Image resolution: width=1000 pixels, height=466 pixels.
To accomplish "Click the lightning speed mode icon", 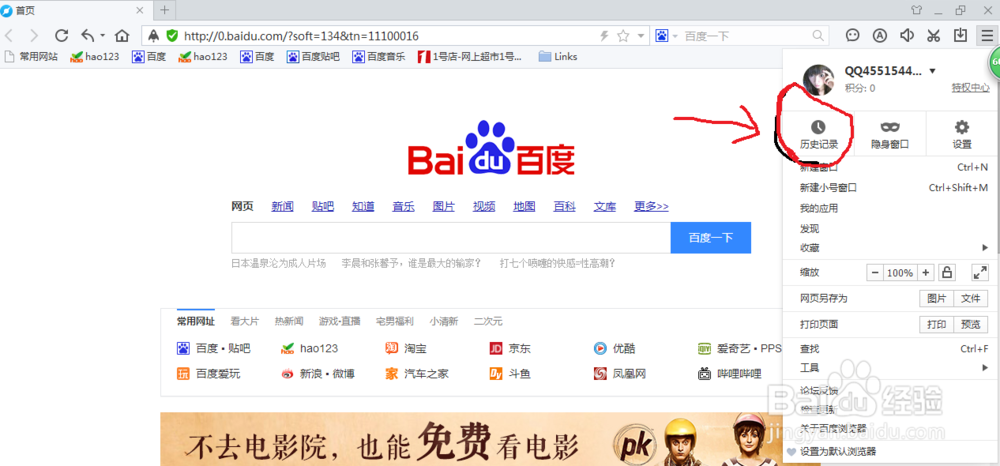I will tap(605, 36).
